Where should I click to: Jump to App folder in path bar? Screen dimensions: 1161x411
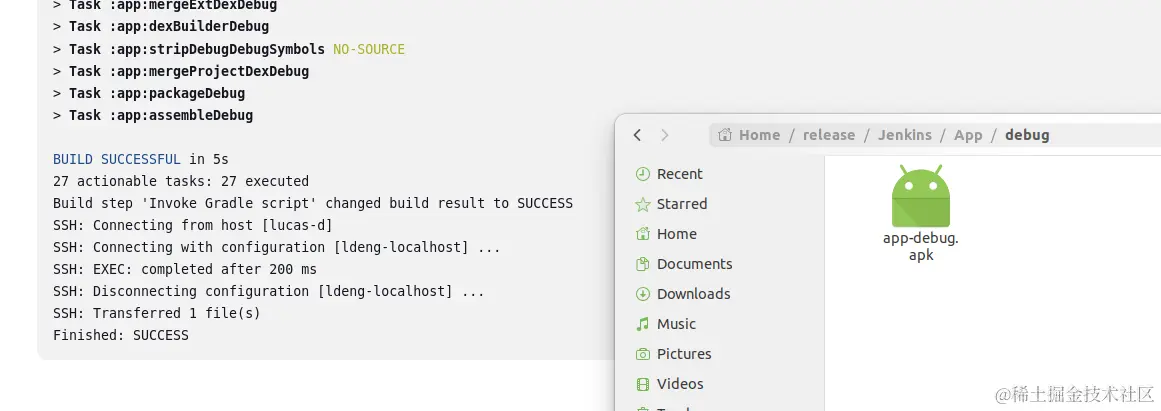click(x=968, y=135)
